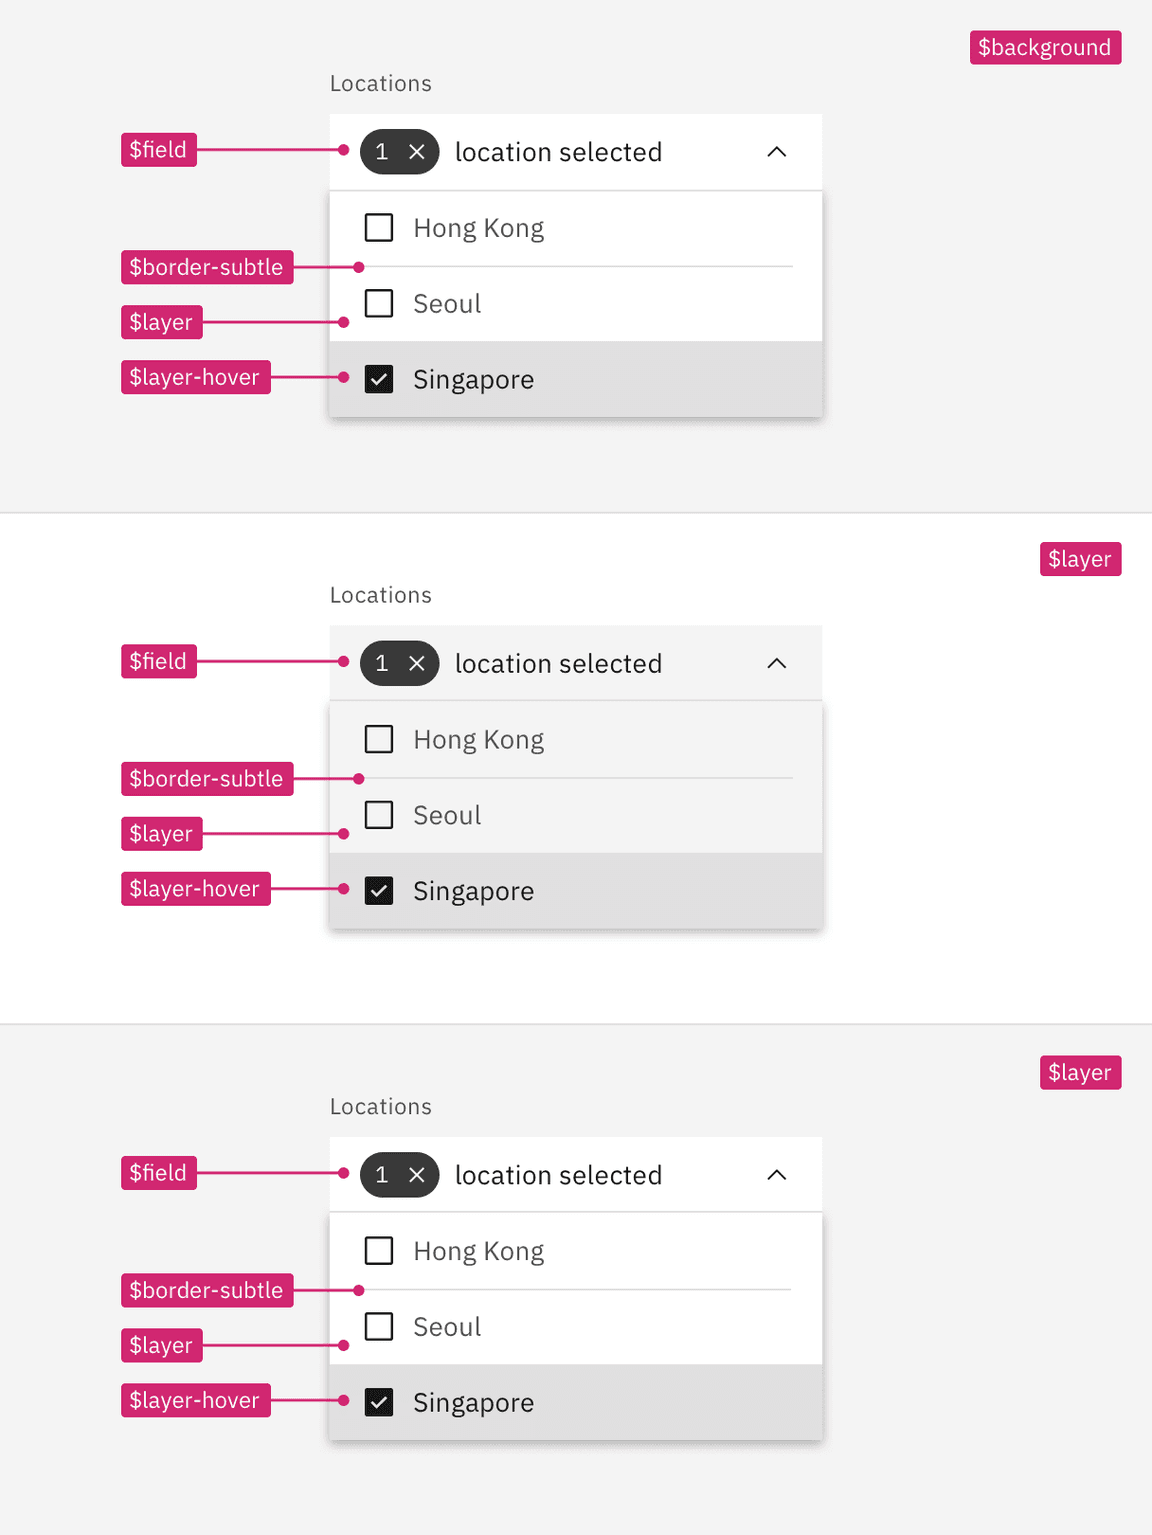This screenshot has height=1535, width=1152.
Task: Click the 'location selected' field text in the top example
Action: click(x=558, y=152)
